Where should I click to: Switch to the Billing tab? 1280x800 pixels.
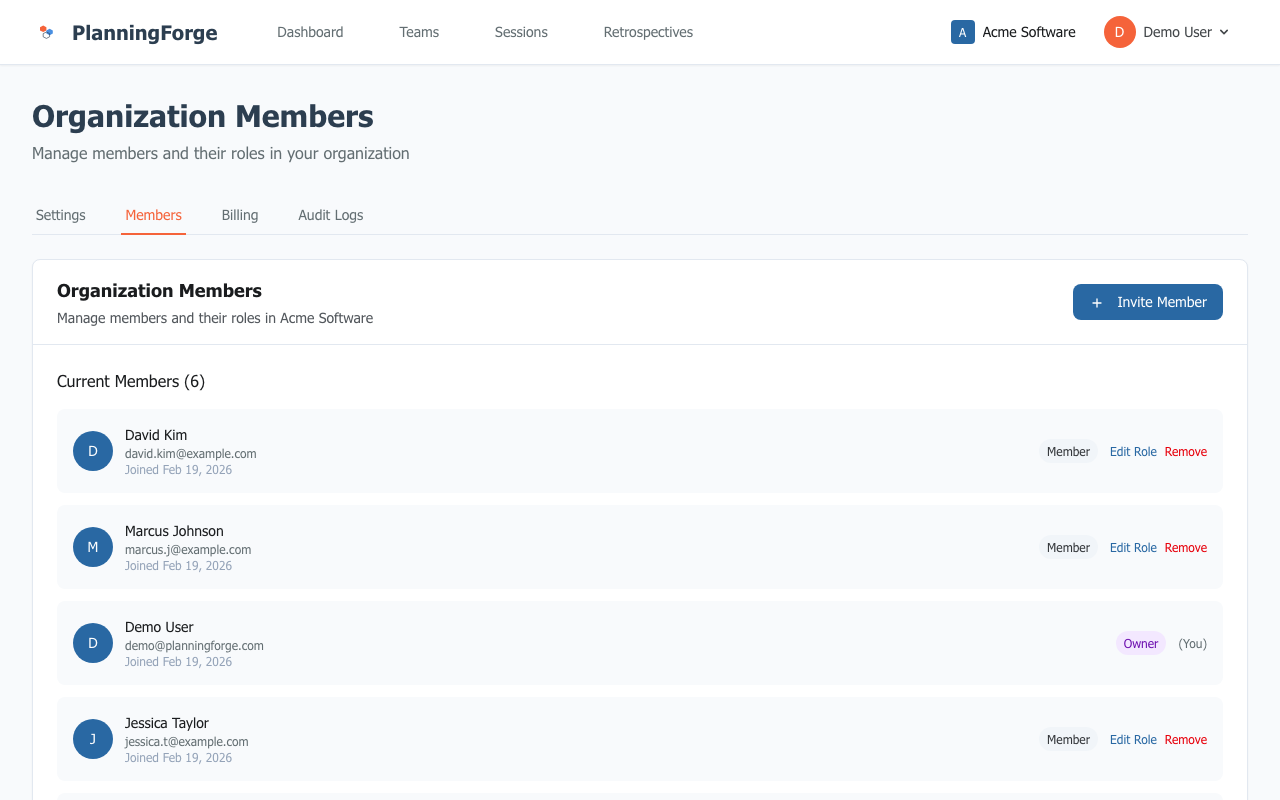[239, 215]
